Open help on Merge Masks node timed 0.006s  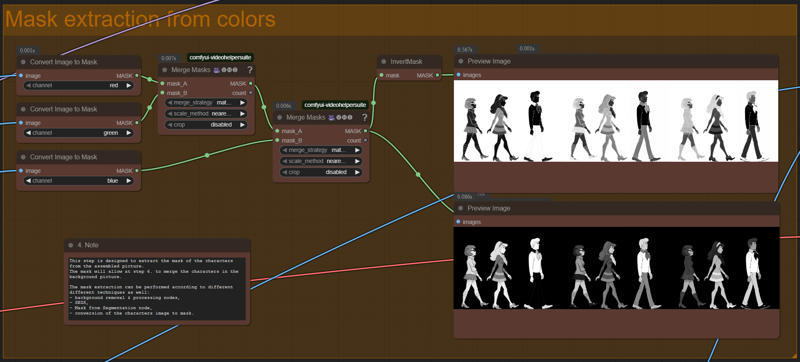tap(364, 117)
